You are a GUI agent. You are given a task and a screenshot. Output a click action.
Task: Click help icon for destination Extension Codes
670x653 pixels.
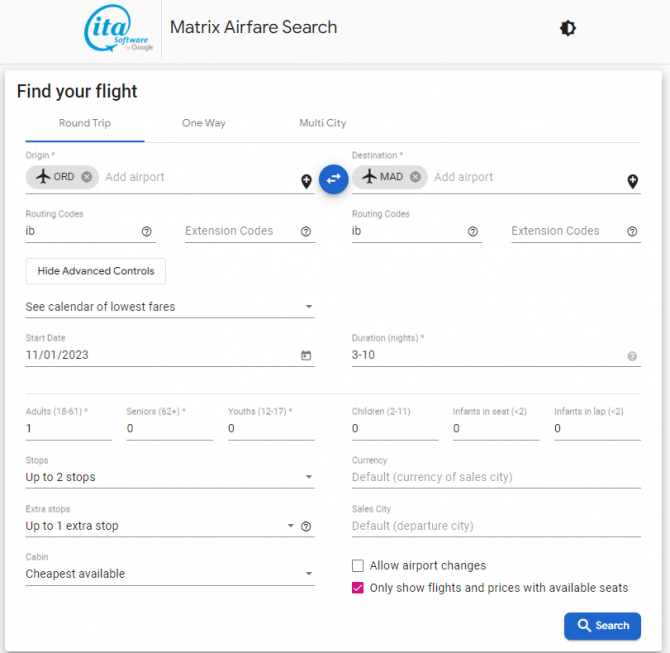632,231
